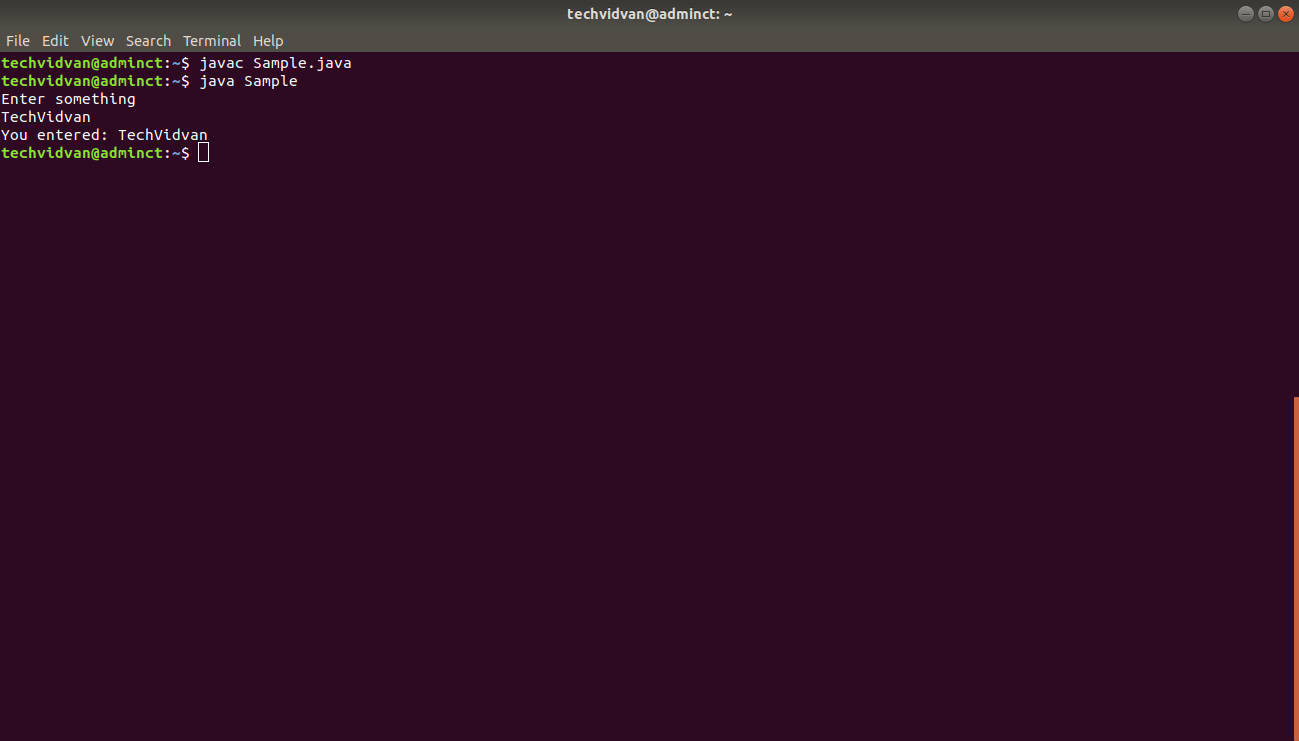
Task: Click the 'java Sample' command text
Action: pyautogui.click(x=249, y=81)
